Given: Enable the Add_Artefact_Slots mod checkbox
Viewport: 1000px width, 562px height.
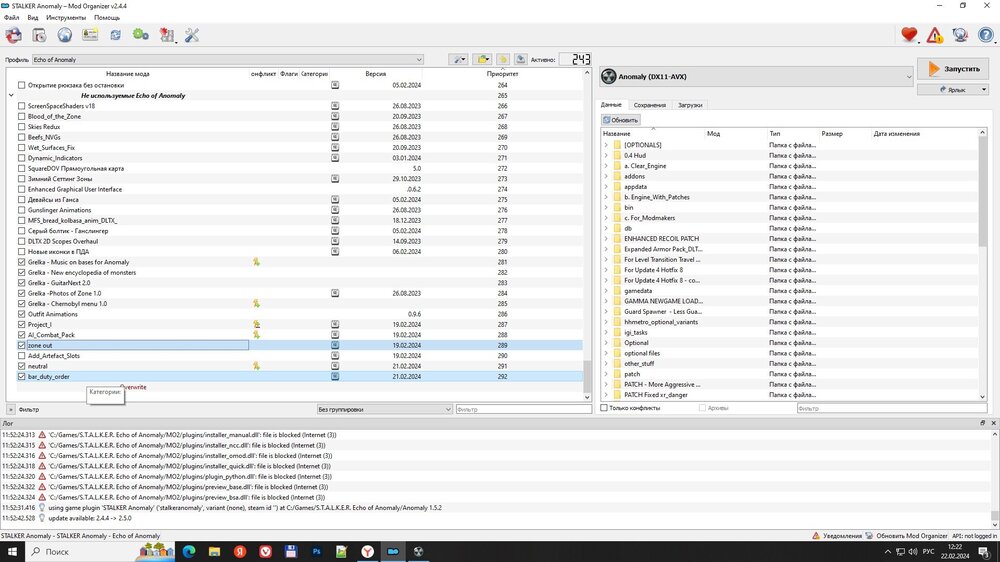Looking at the screenshot, I should coord(22,356).
